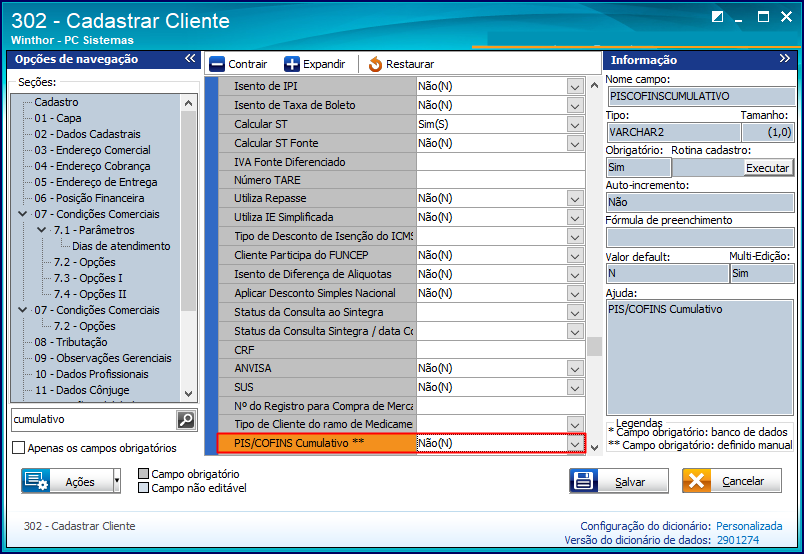Image resolution: width=804 pixels, height=554 pixels.
Task: Click the Restaurar arrow icon
Action: [x=375, y=64]
